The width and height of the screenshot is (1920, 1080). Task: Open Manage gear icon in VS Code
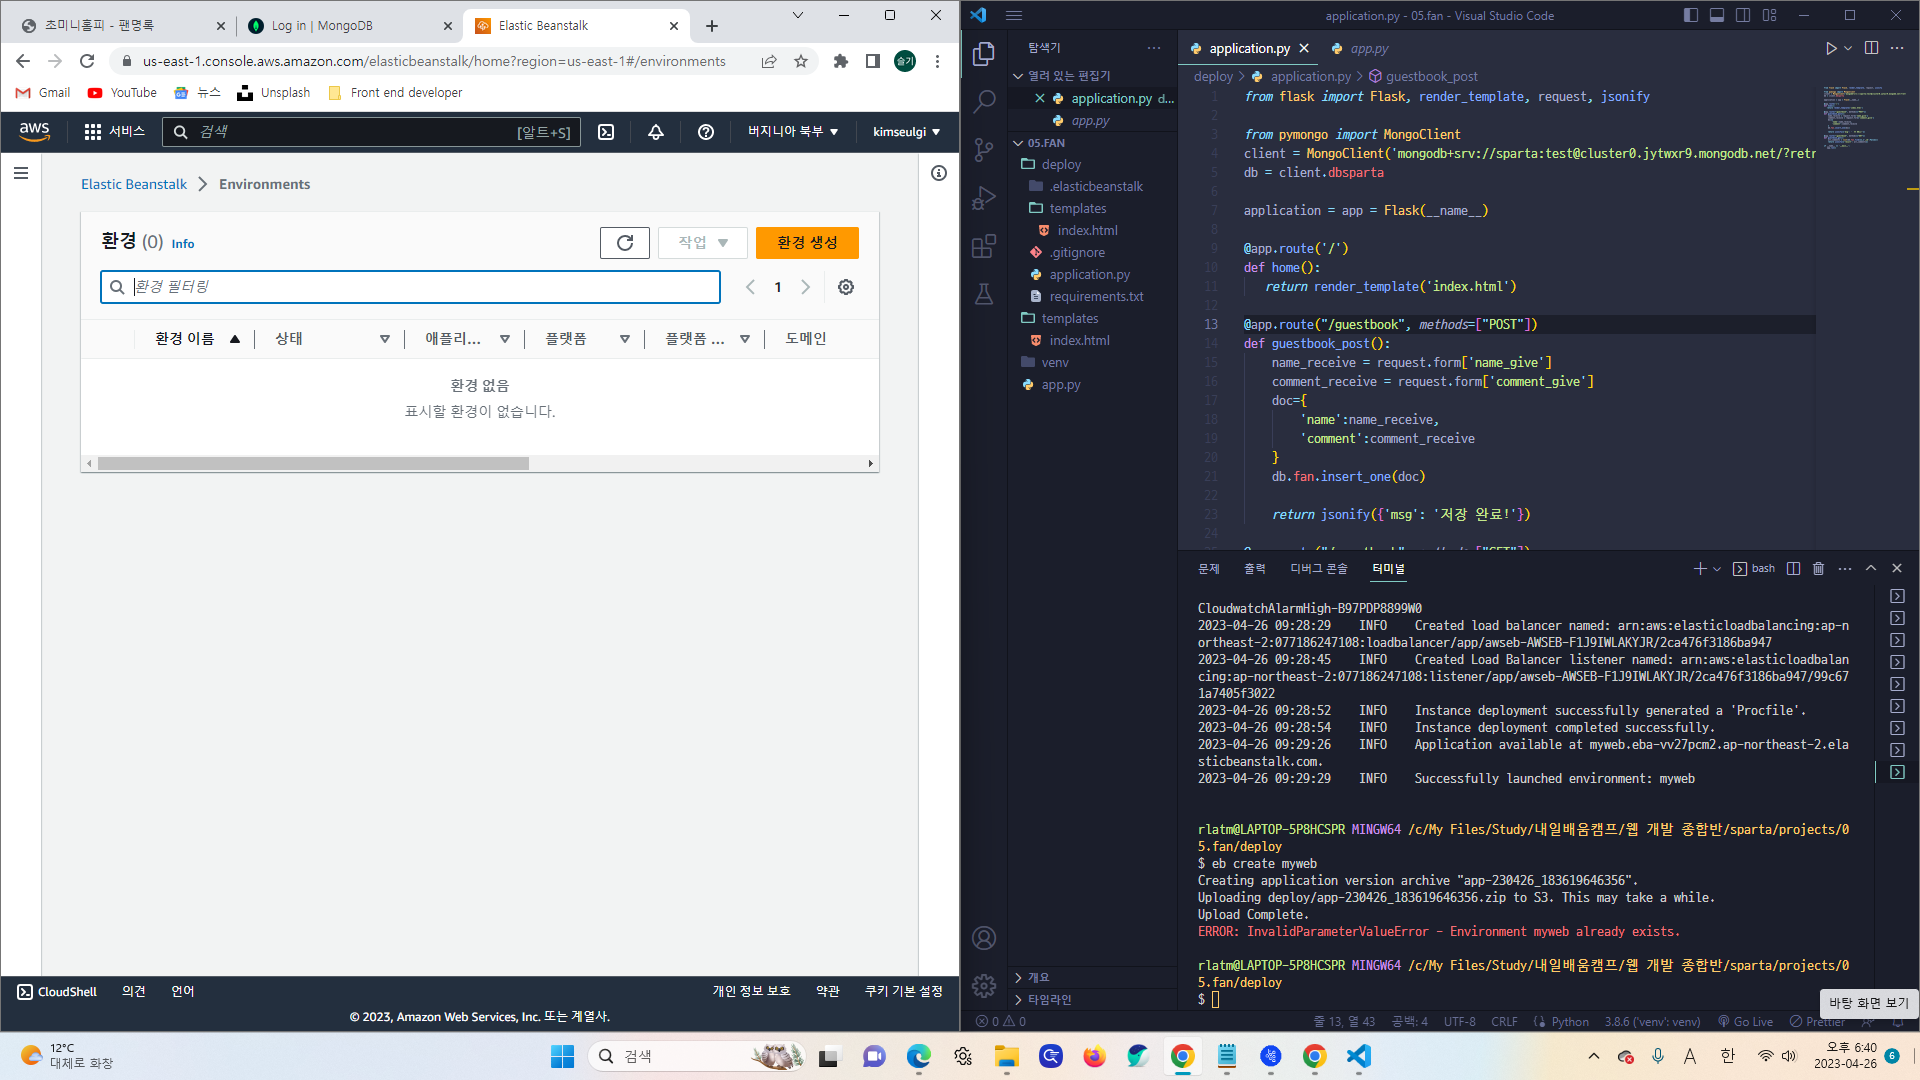(x=984, y=986)
